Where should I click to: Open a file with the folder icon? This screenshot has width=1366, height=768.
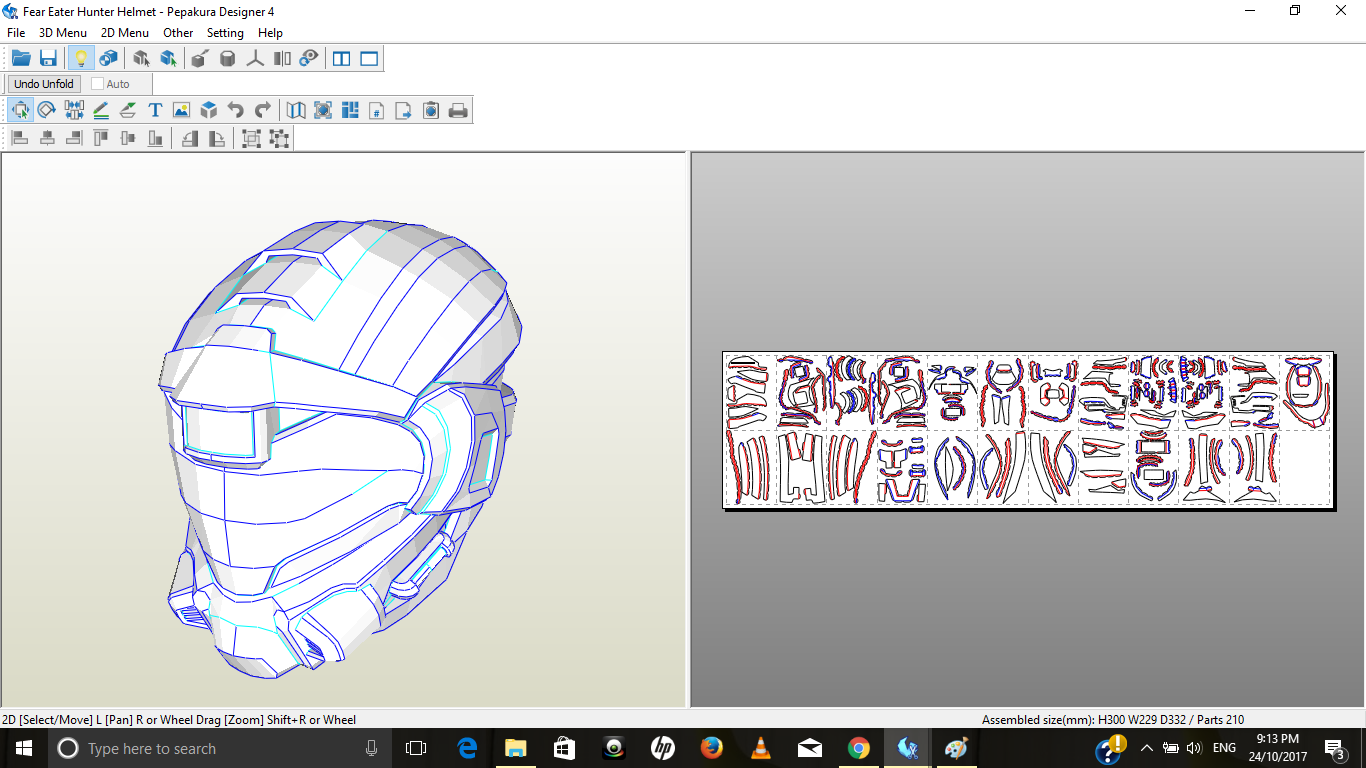click(21, 59)
